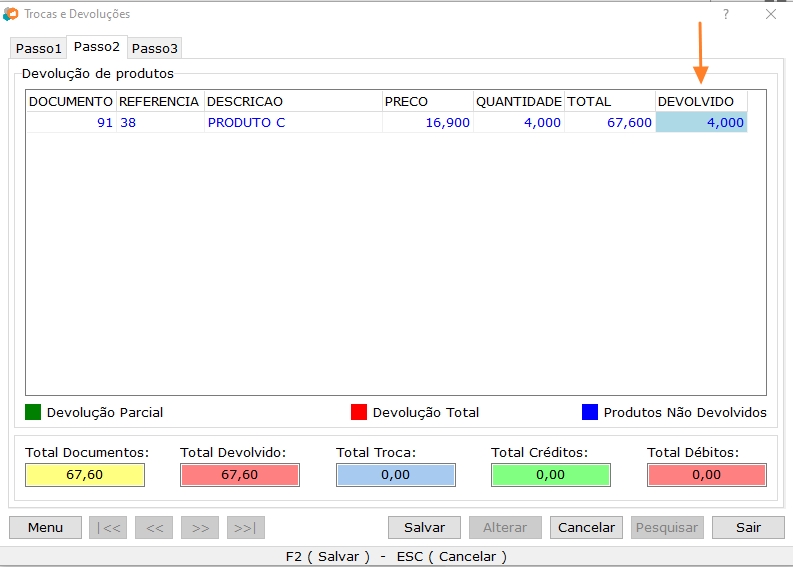The height and width of the screenshot is (567, 793).
Task: Click the Total Devolvido value field
Action: click(240, 475)
